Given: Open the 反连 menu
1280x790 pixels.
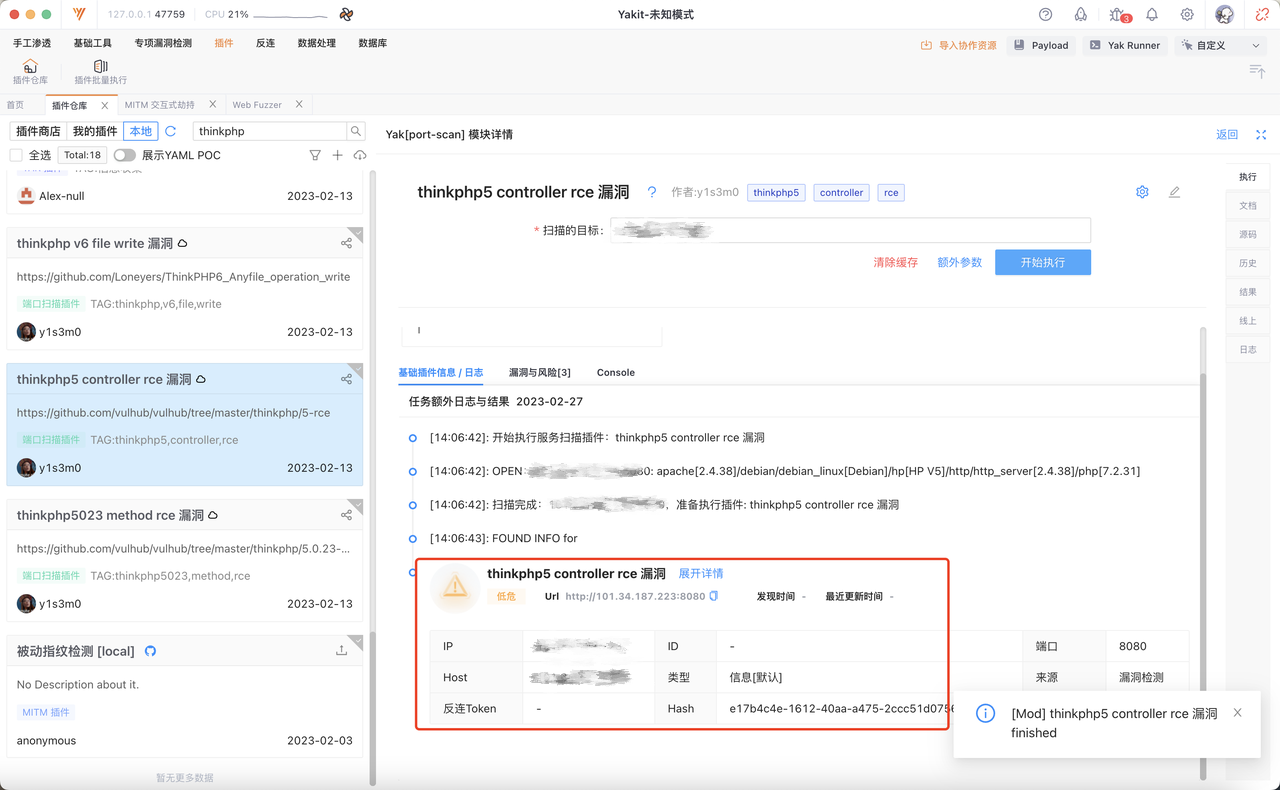Looking at the screenshot, I should [265, 43].
